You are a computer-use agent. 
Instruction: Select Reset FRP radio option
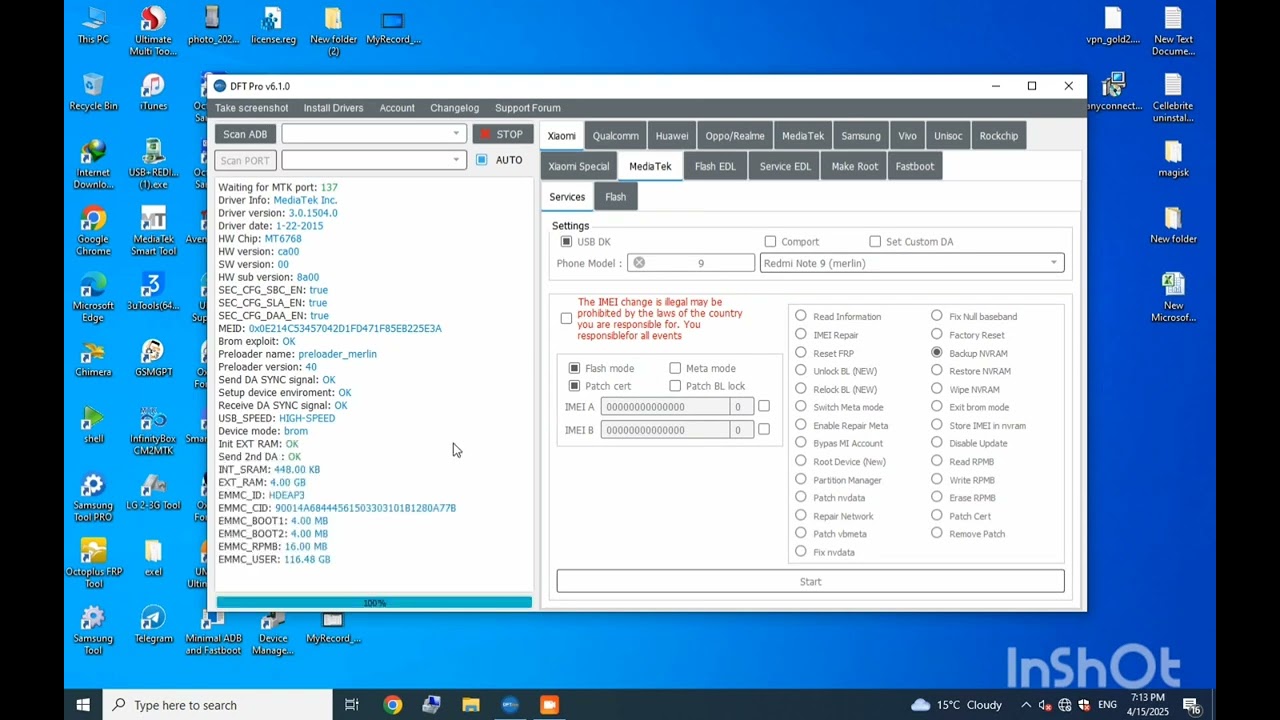pos(801,353)
